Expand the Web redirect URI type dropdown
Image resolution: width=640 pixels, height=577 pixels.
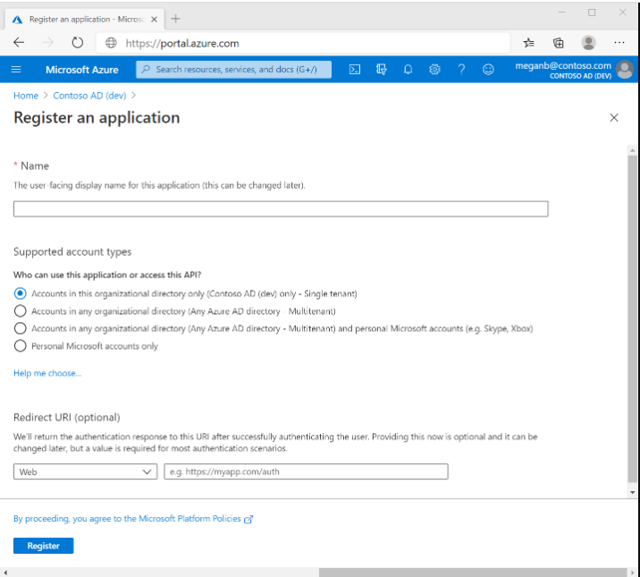pyautogui.click(x=85, y=472)
